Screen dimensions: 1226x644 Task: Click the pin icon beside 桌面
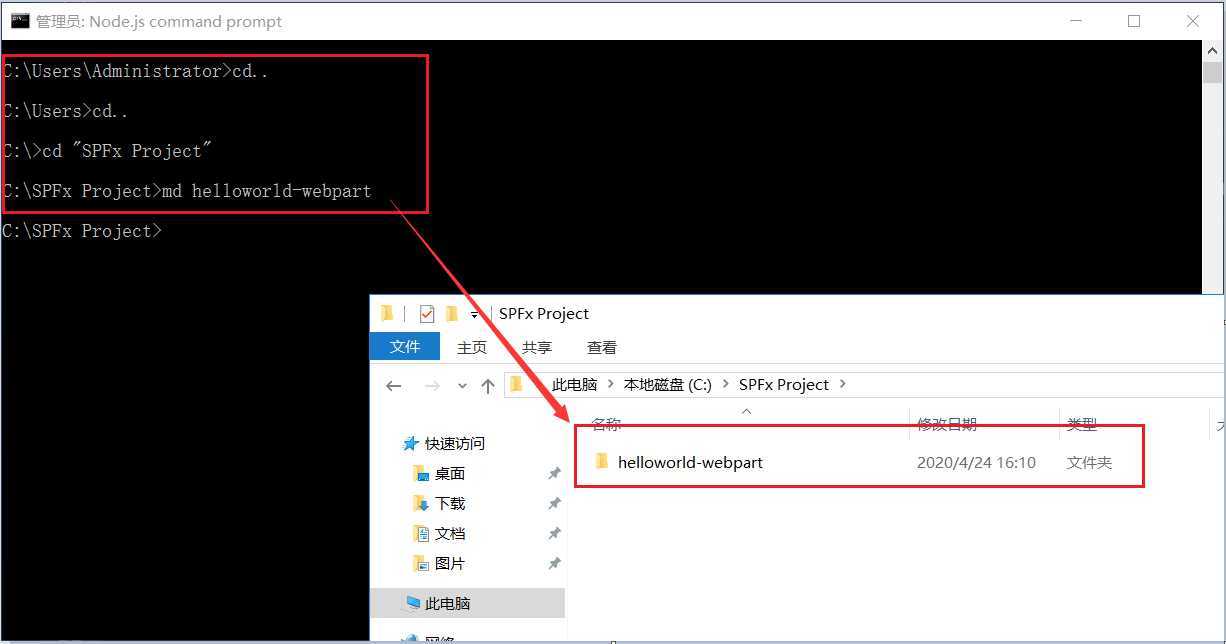click(554, 473)
